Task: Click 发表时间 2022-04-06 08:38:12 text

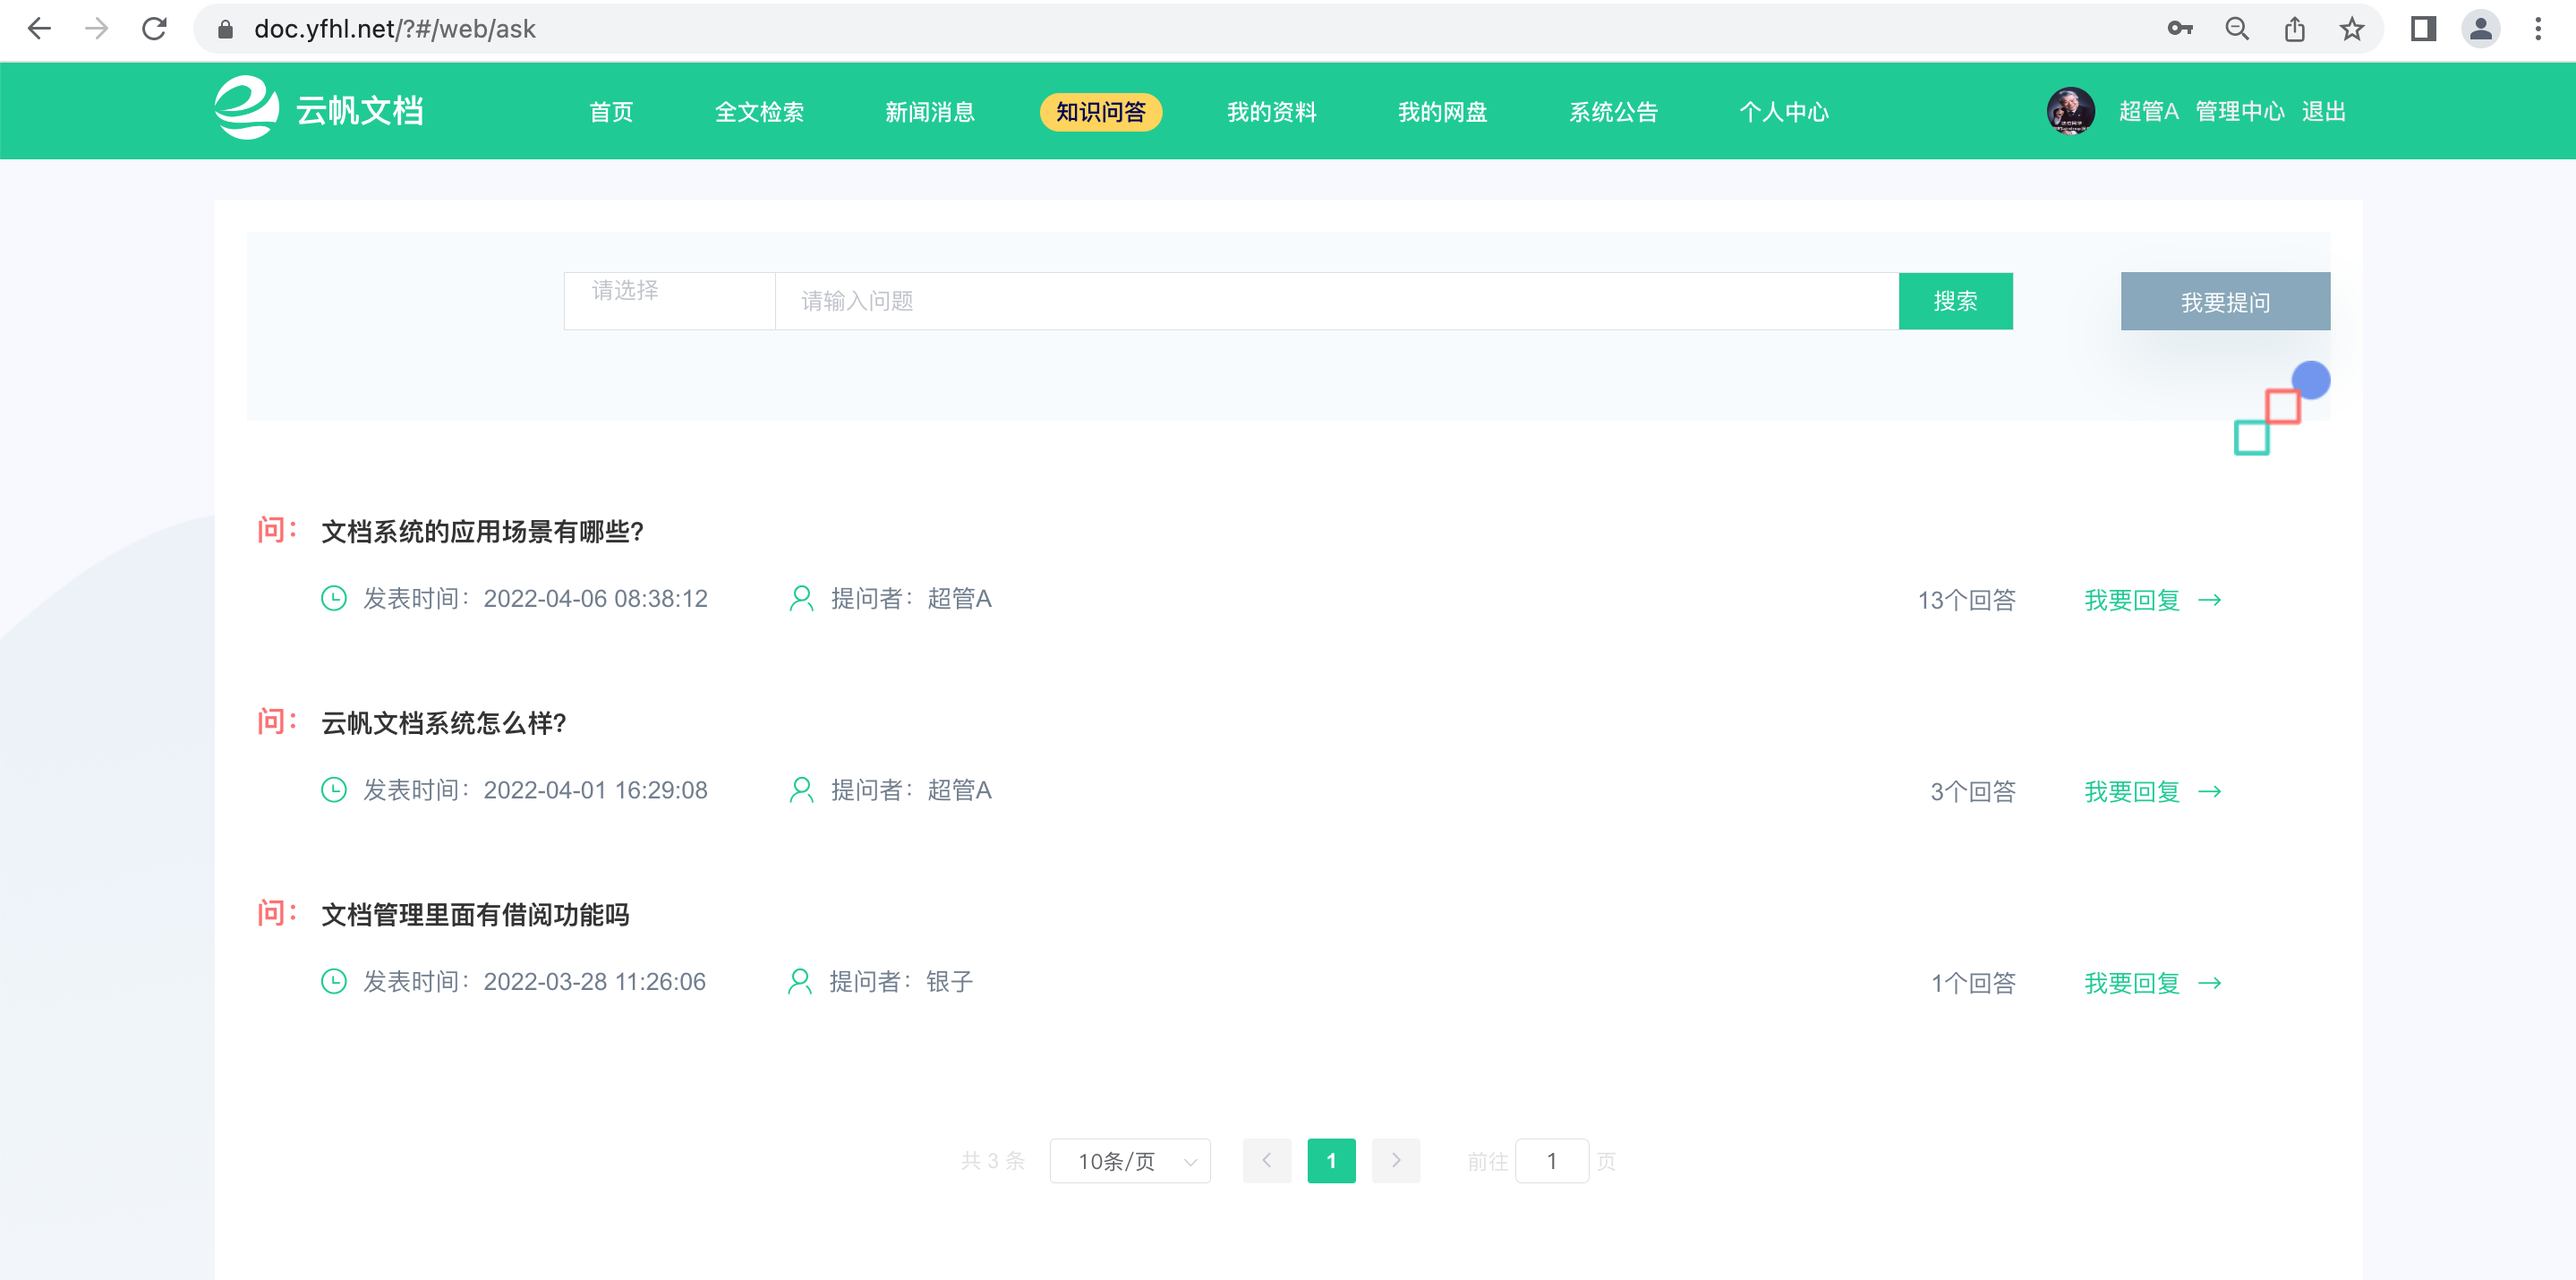Action: coord(535,598)
